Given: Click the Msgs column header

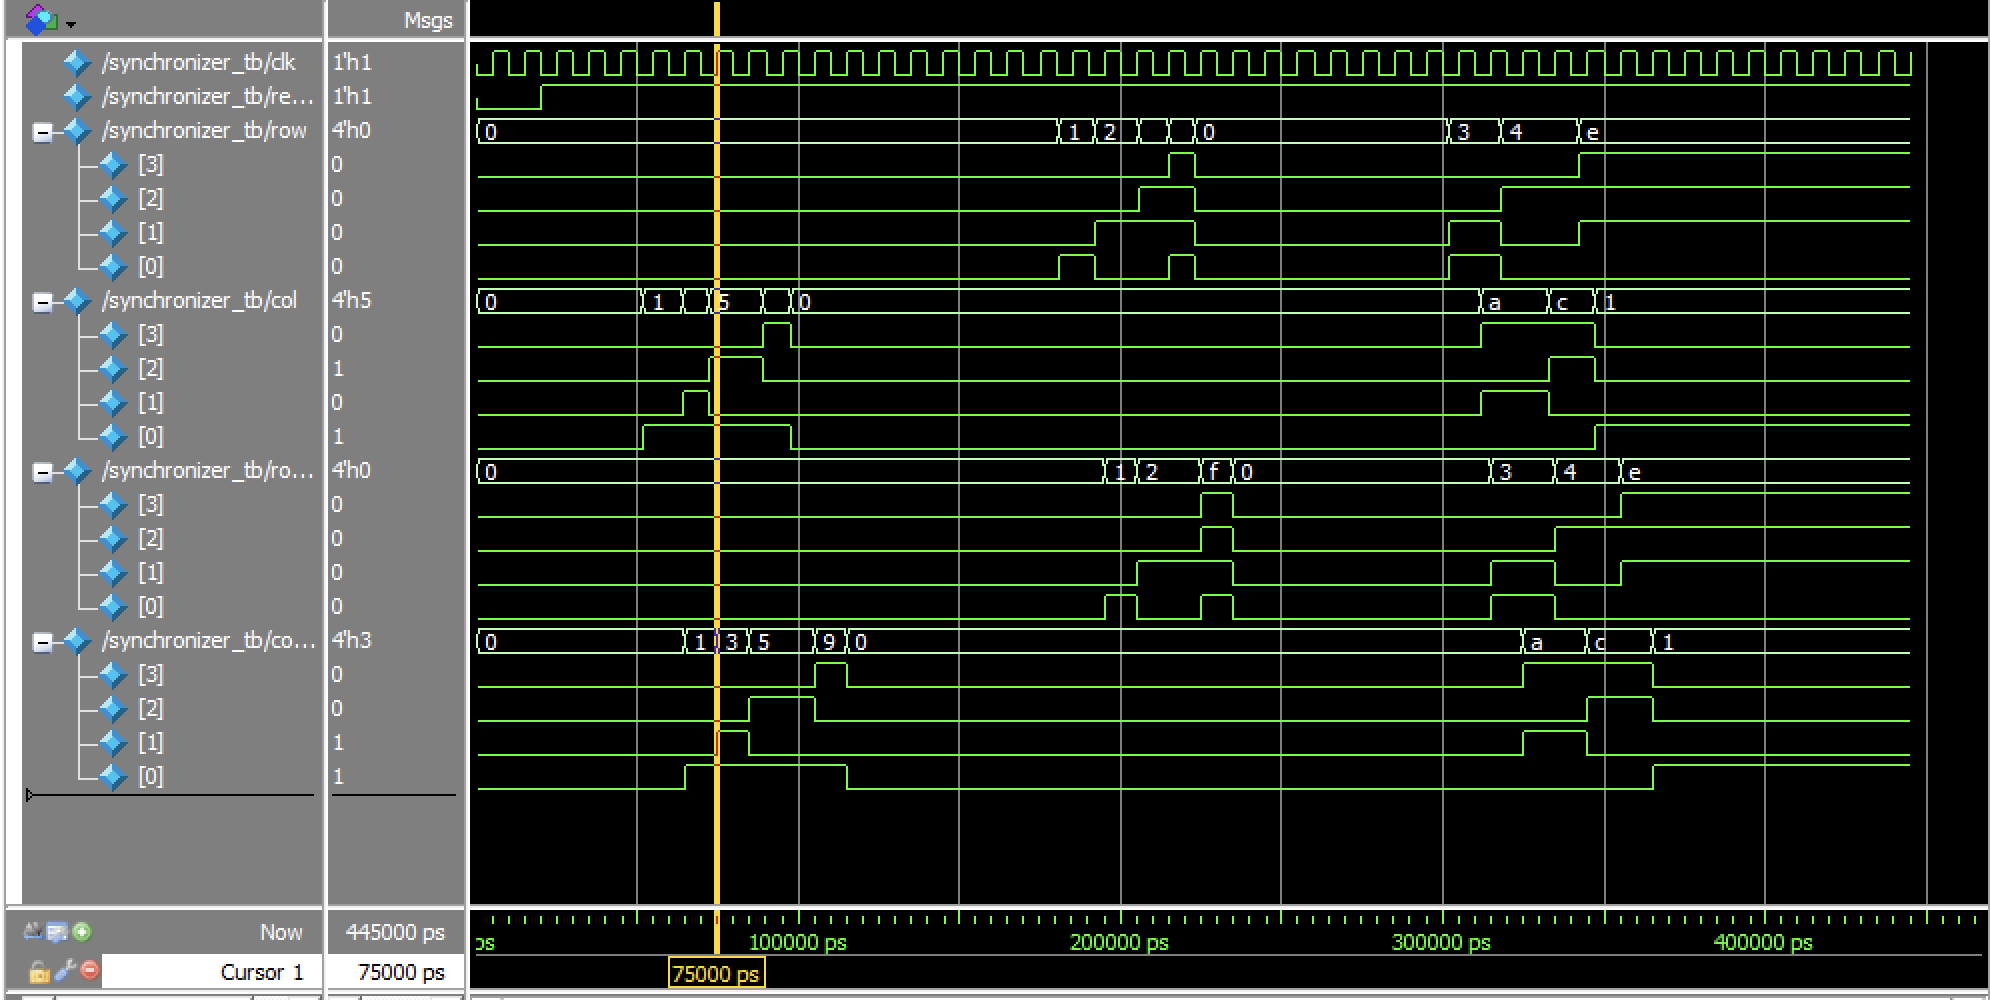Looking at the screenshot, I should click(427, 20).
